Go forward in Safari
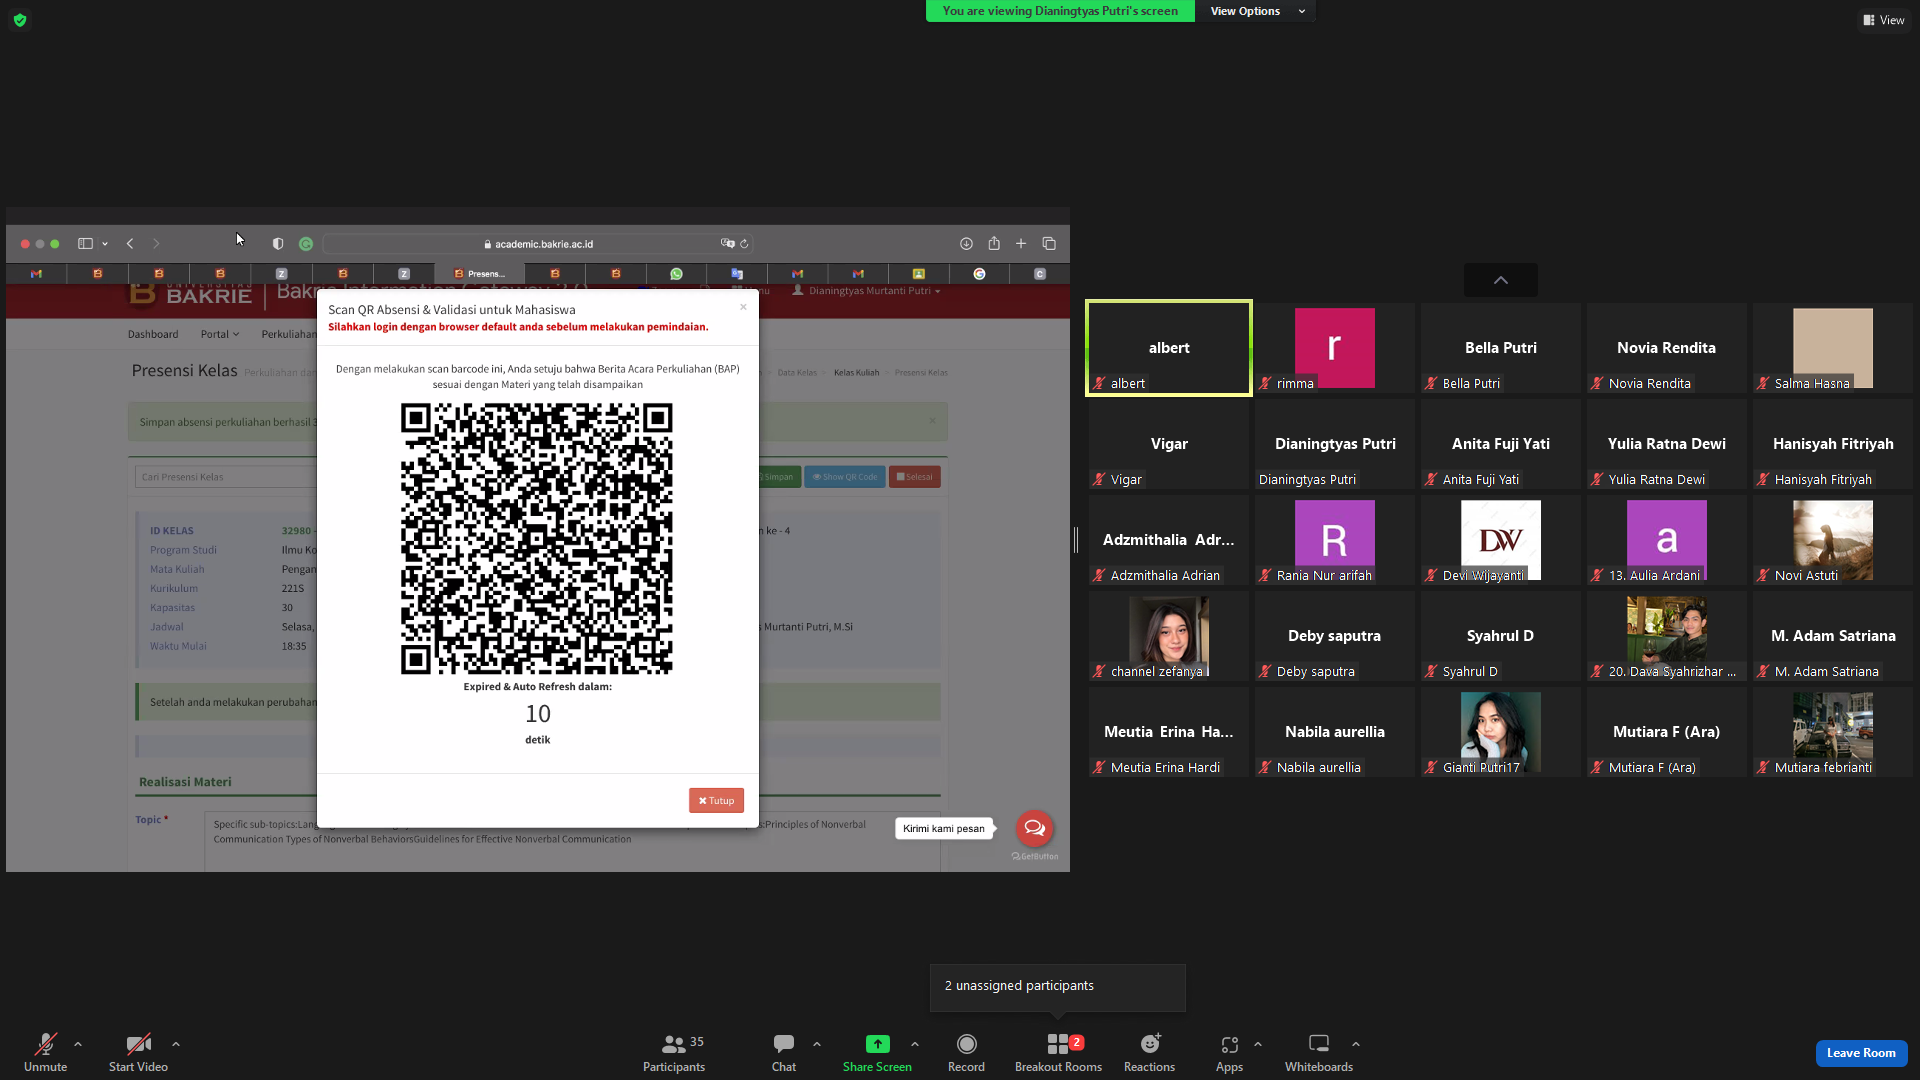This screenshot has height=1080, width=1920. [156, 244]
